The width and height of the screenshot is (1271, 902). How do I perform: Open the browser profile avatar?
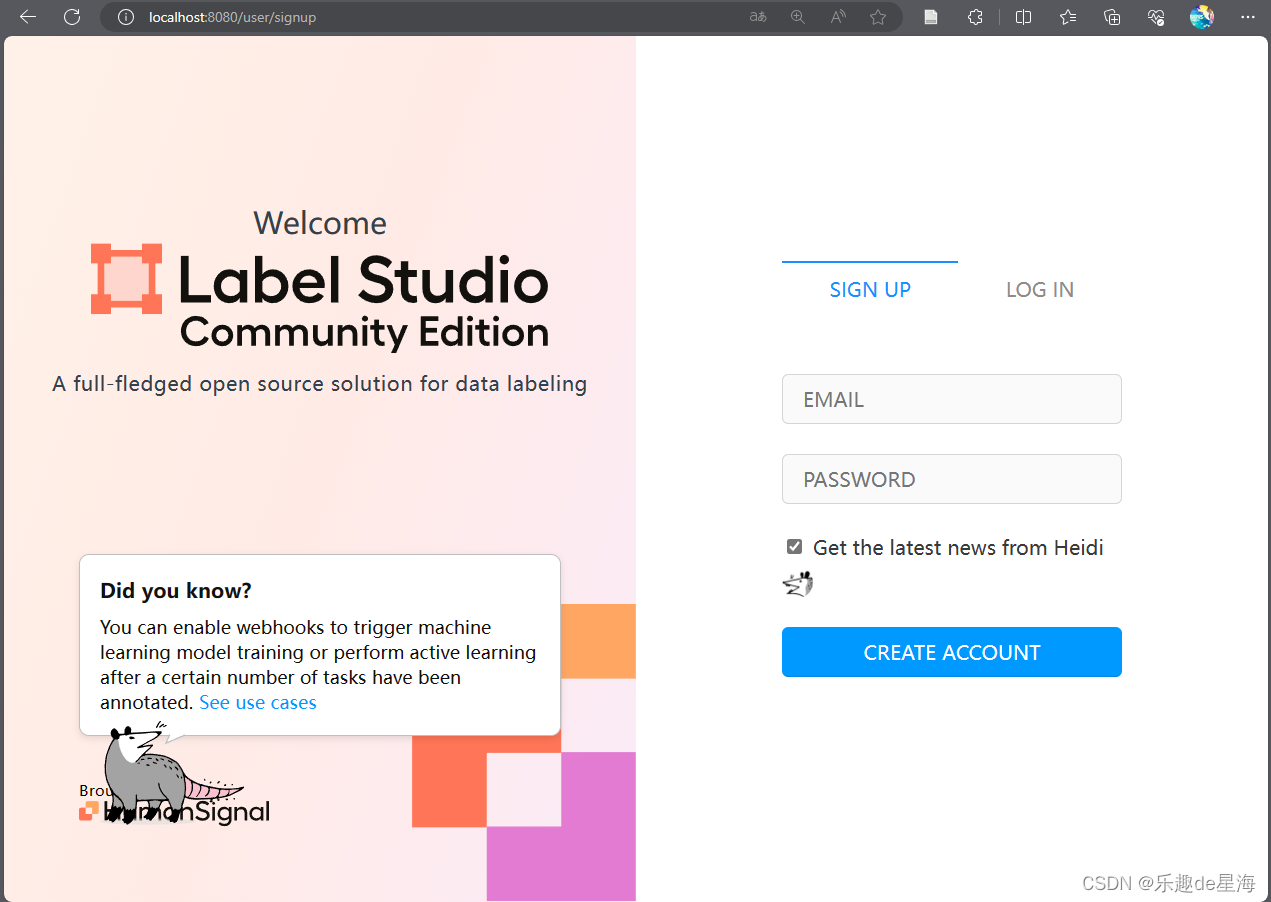(x=1202, y=17)
